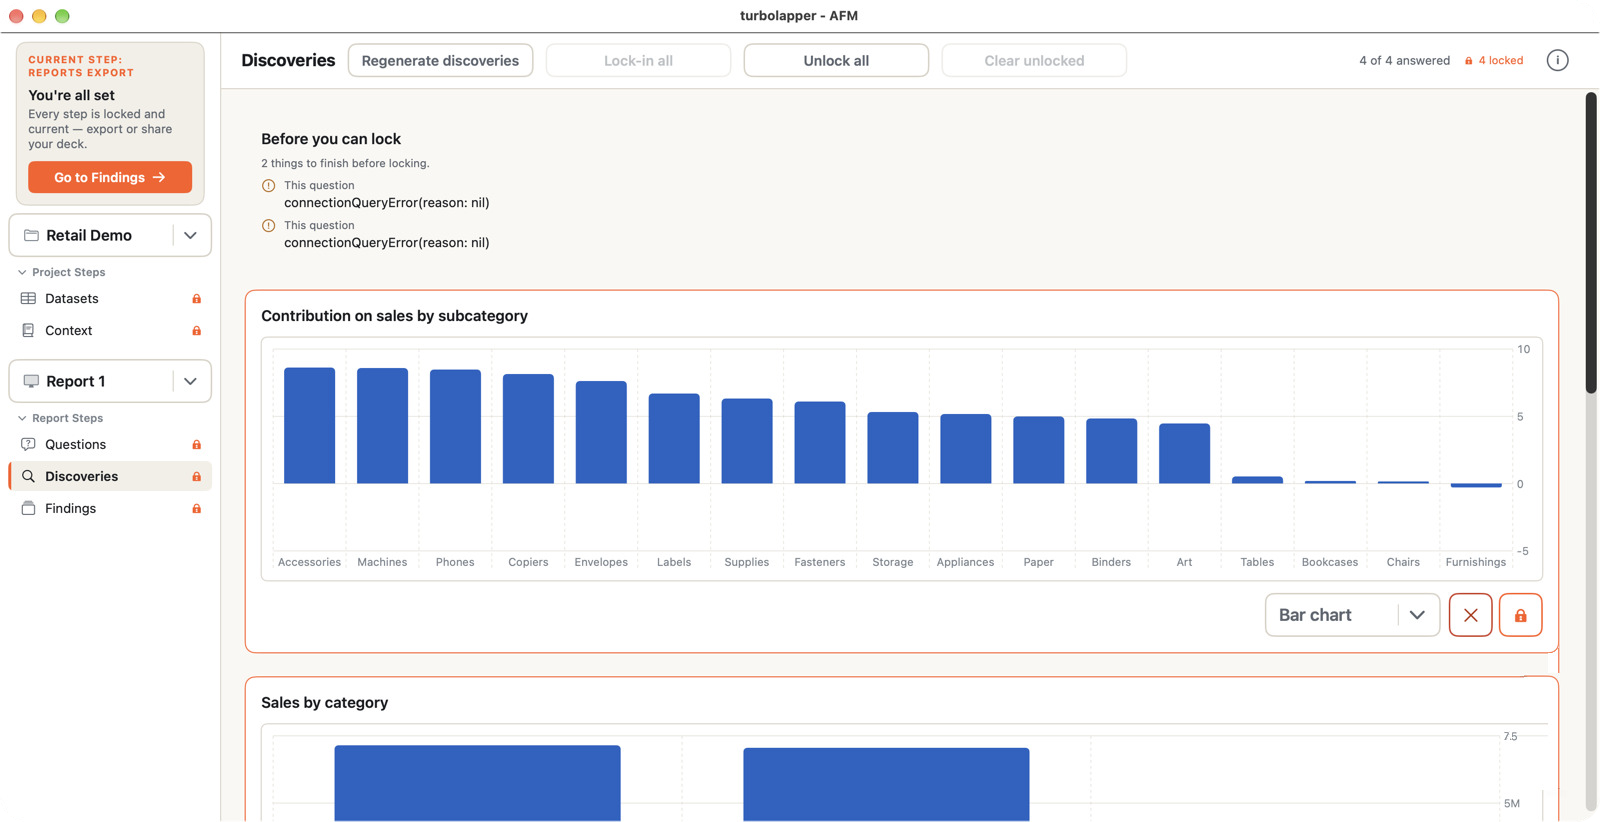Click the Datasets table icon in sidebar
The height and width of the screenshot is (822, 1600).
click(28, 298)
